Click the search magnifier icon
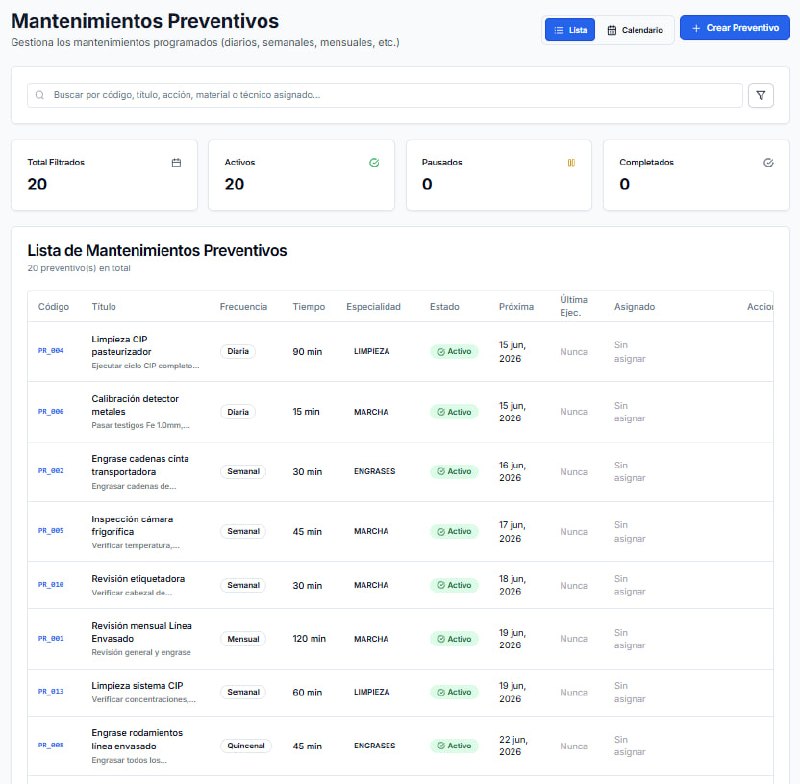800x784 pixels. point(40,95)
